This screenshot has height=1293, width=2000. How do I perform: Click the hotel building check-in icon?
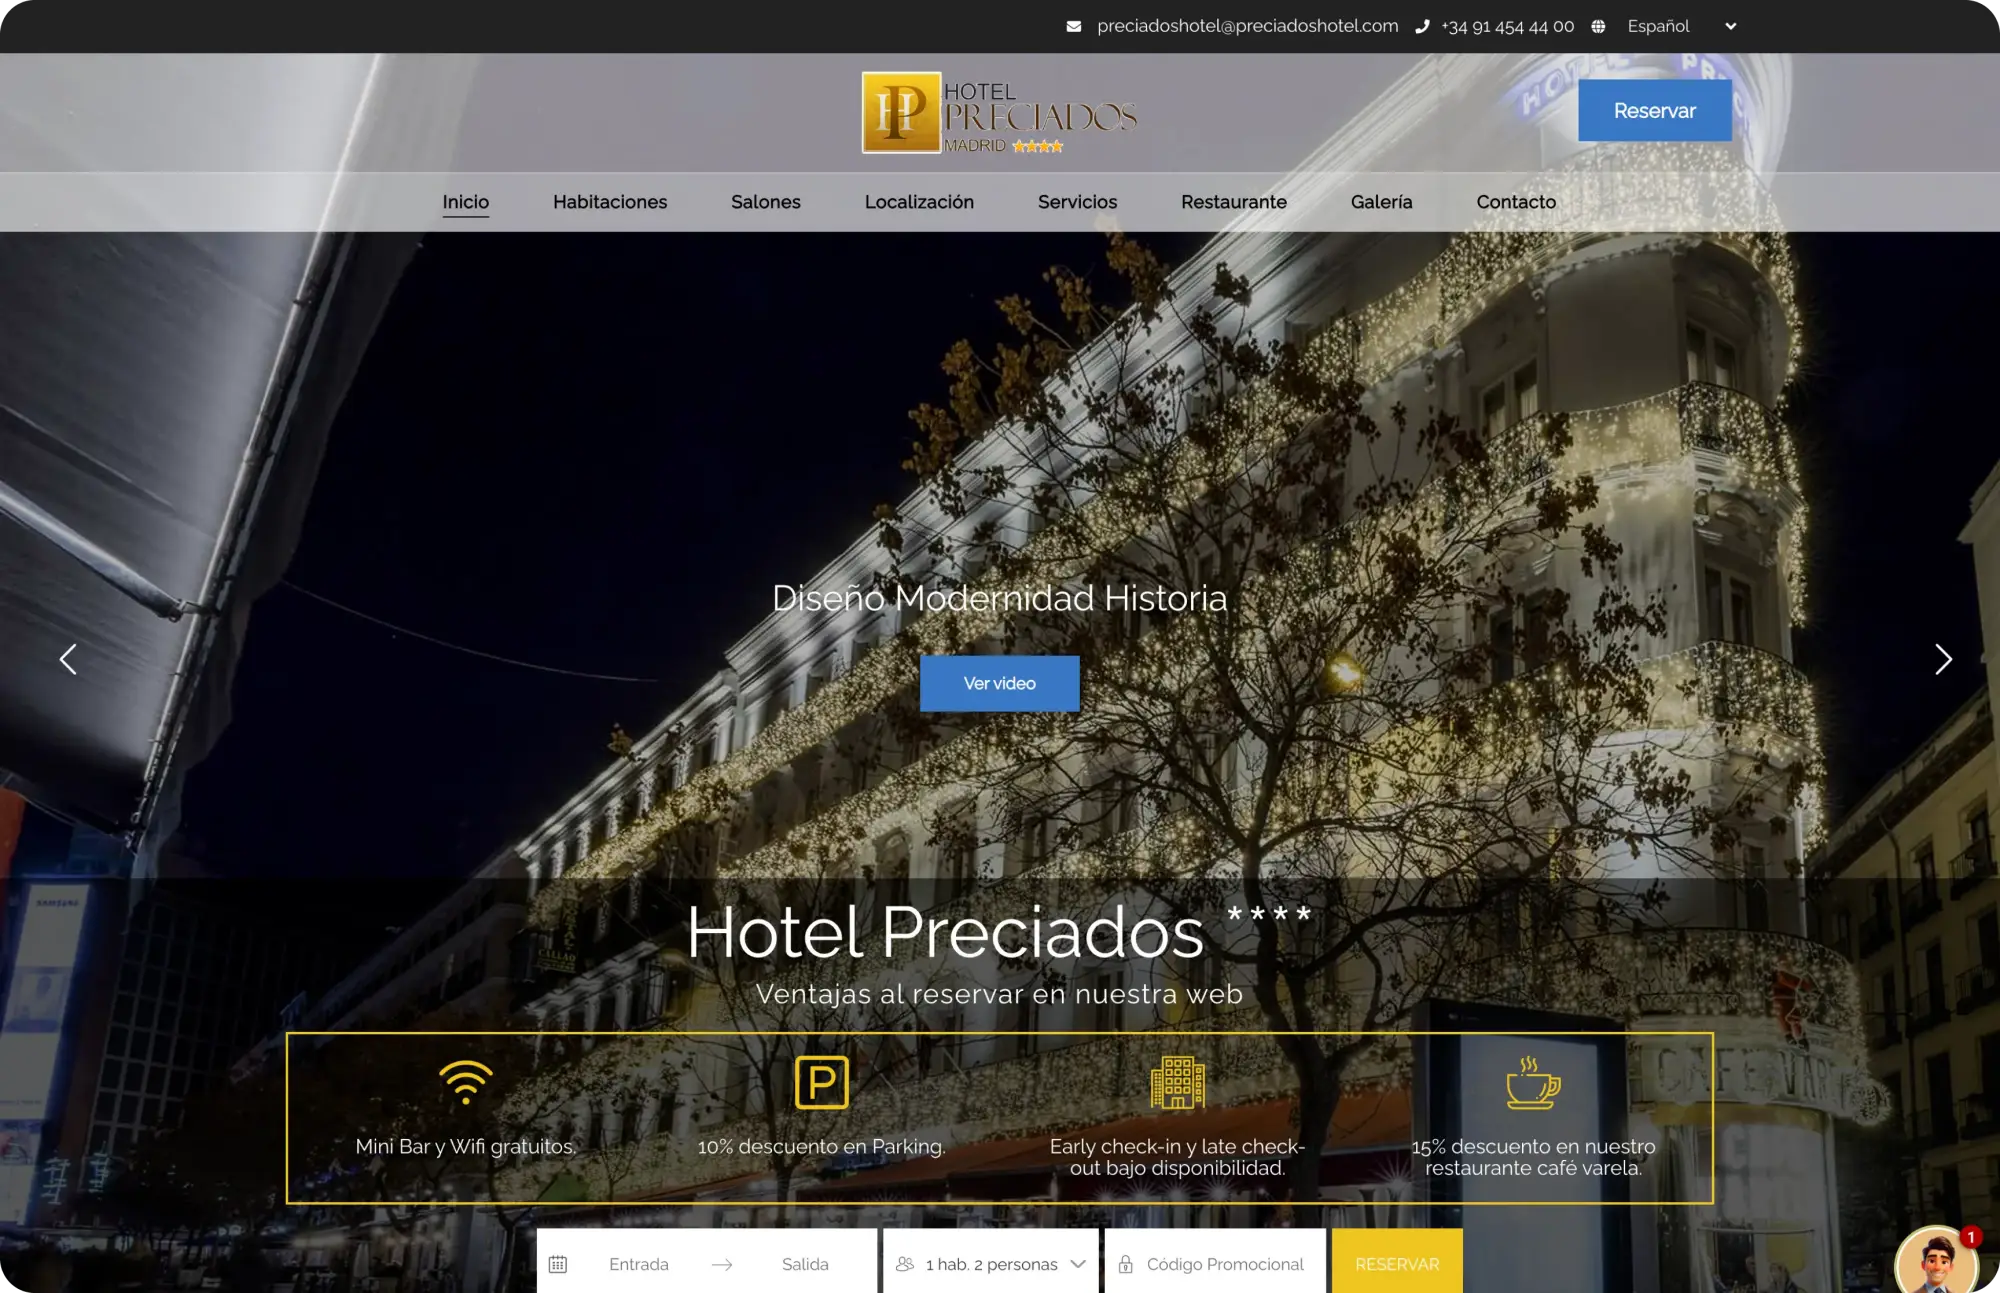click(1178, 1082)
